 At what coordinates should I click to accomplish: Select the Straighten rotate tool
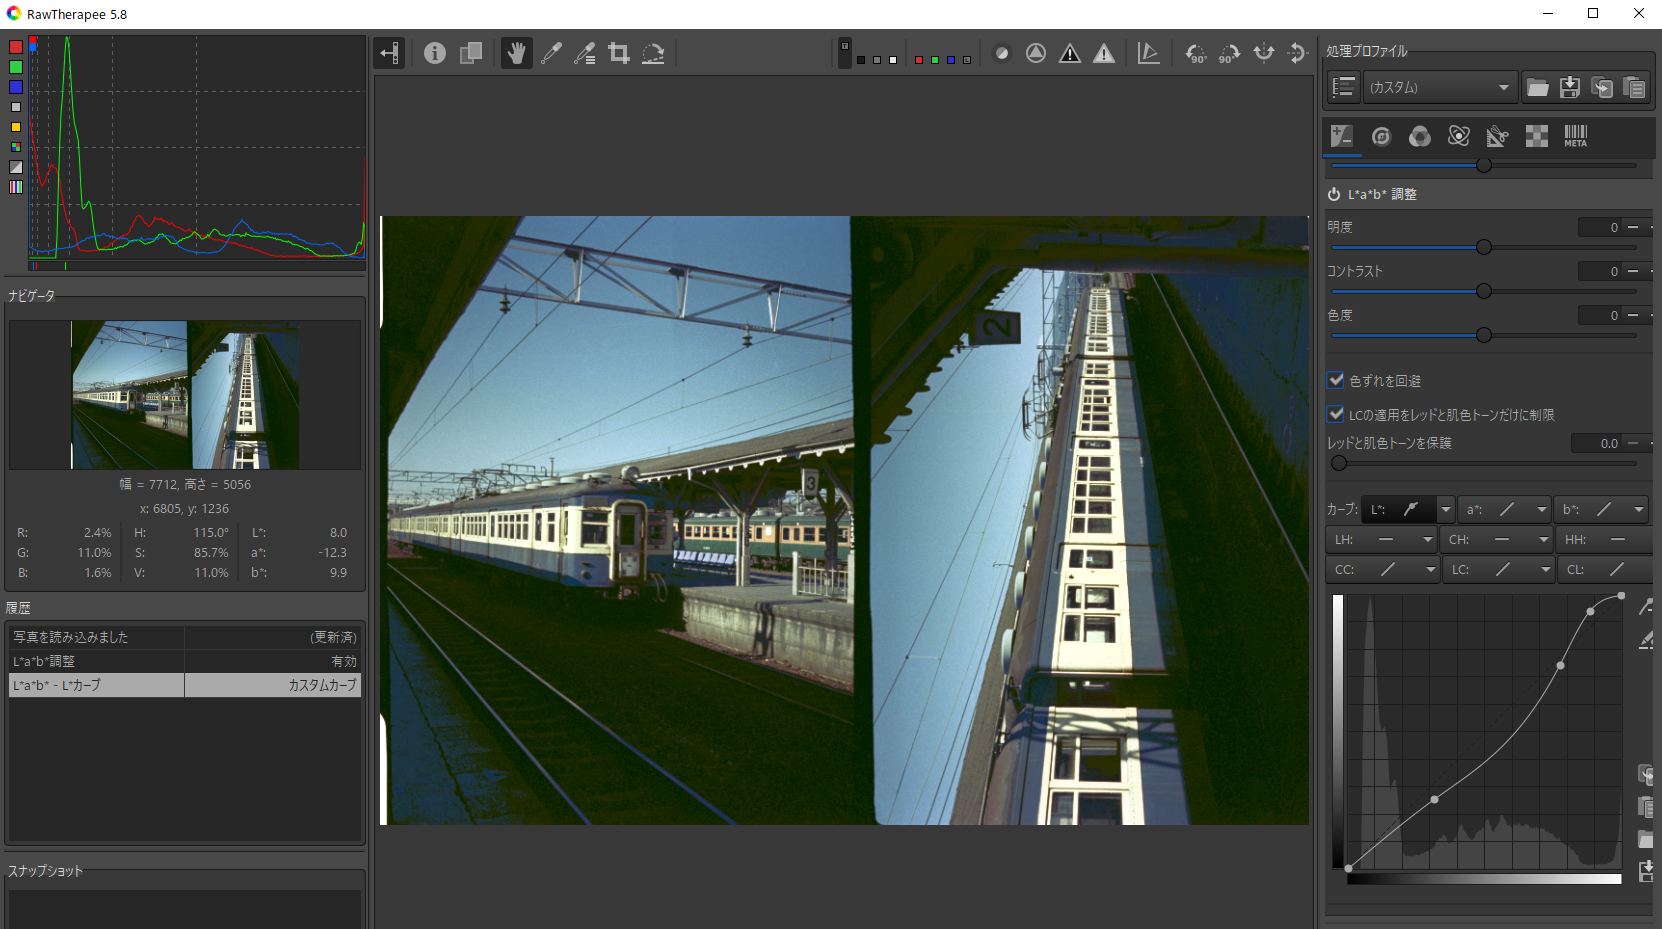coord(653,53)
